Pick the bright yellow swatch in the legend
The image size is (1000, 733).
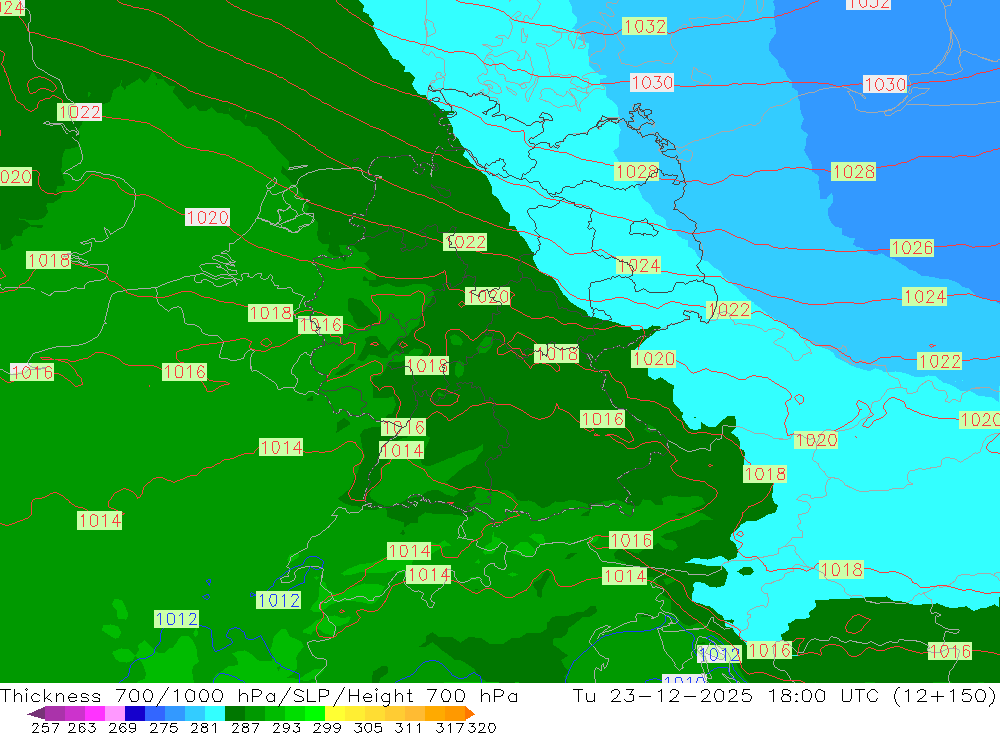pos(335,713)
